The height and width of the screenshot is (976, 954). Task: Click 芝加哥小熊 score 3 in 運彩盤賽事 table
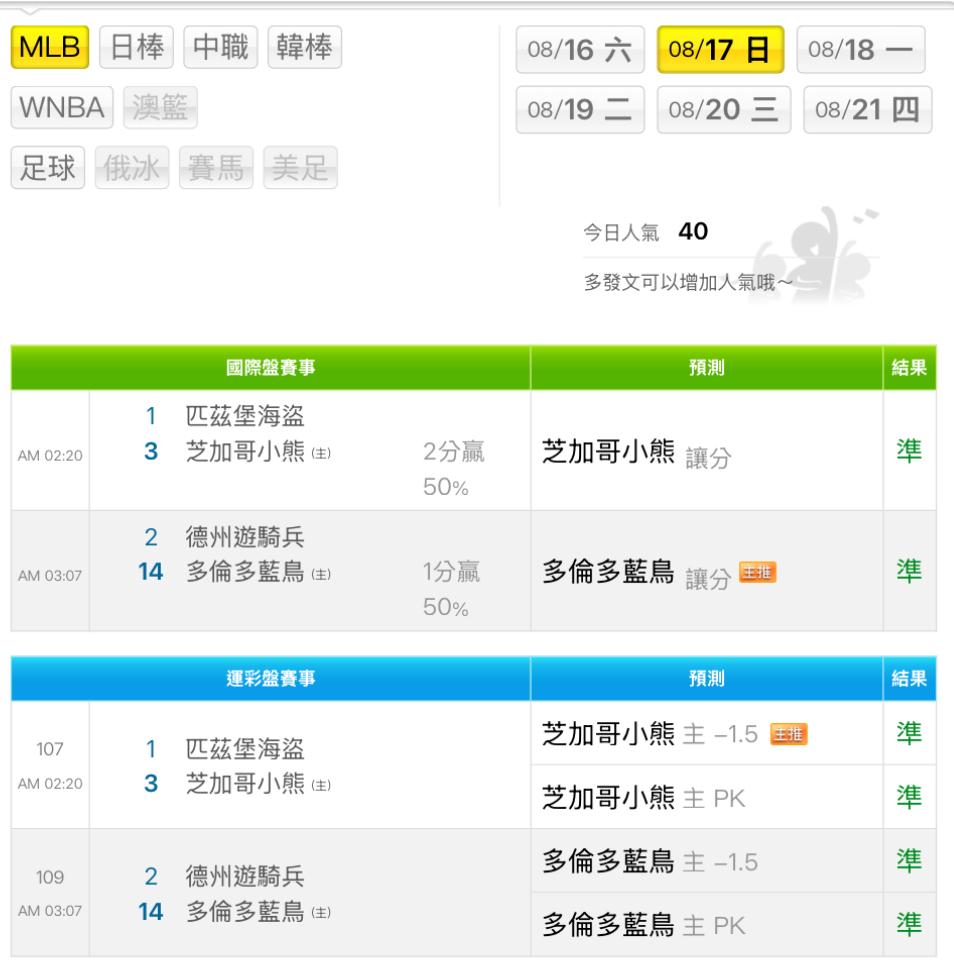pyautogui.click(x=151, y=784)
